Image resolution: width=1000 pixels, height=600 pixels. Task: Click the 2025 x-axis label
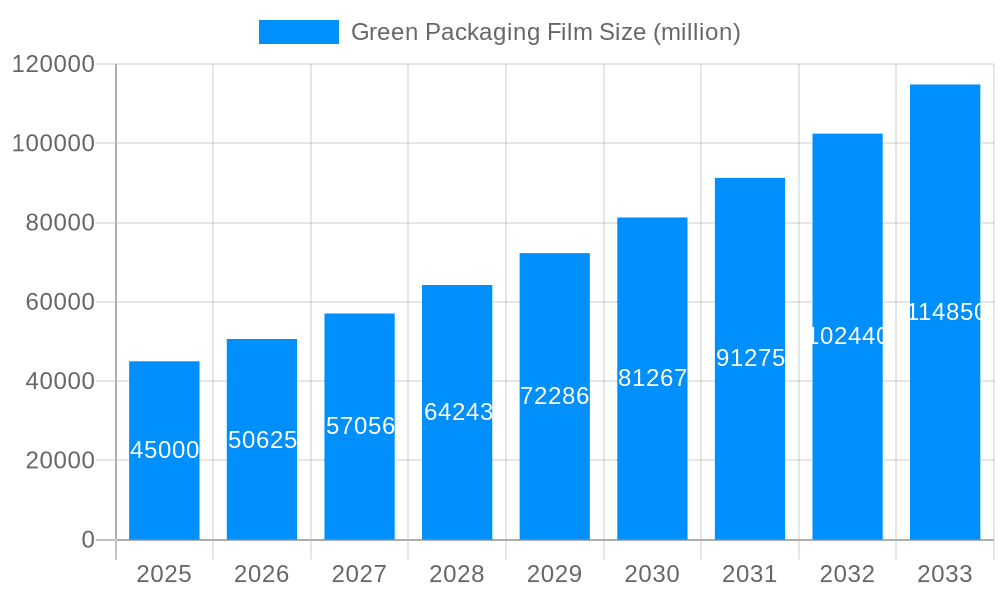(165, 574)
